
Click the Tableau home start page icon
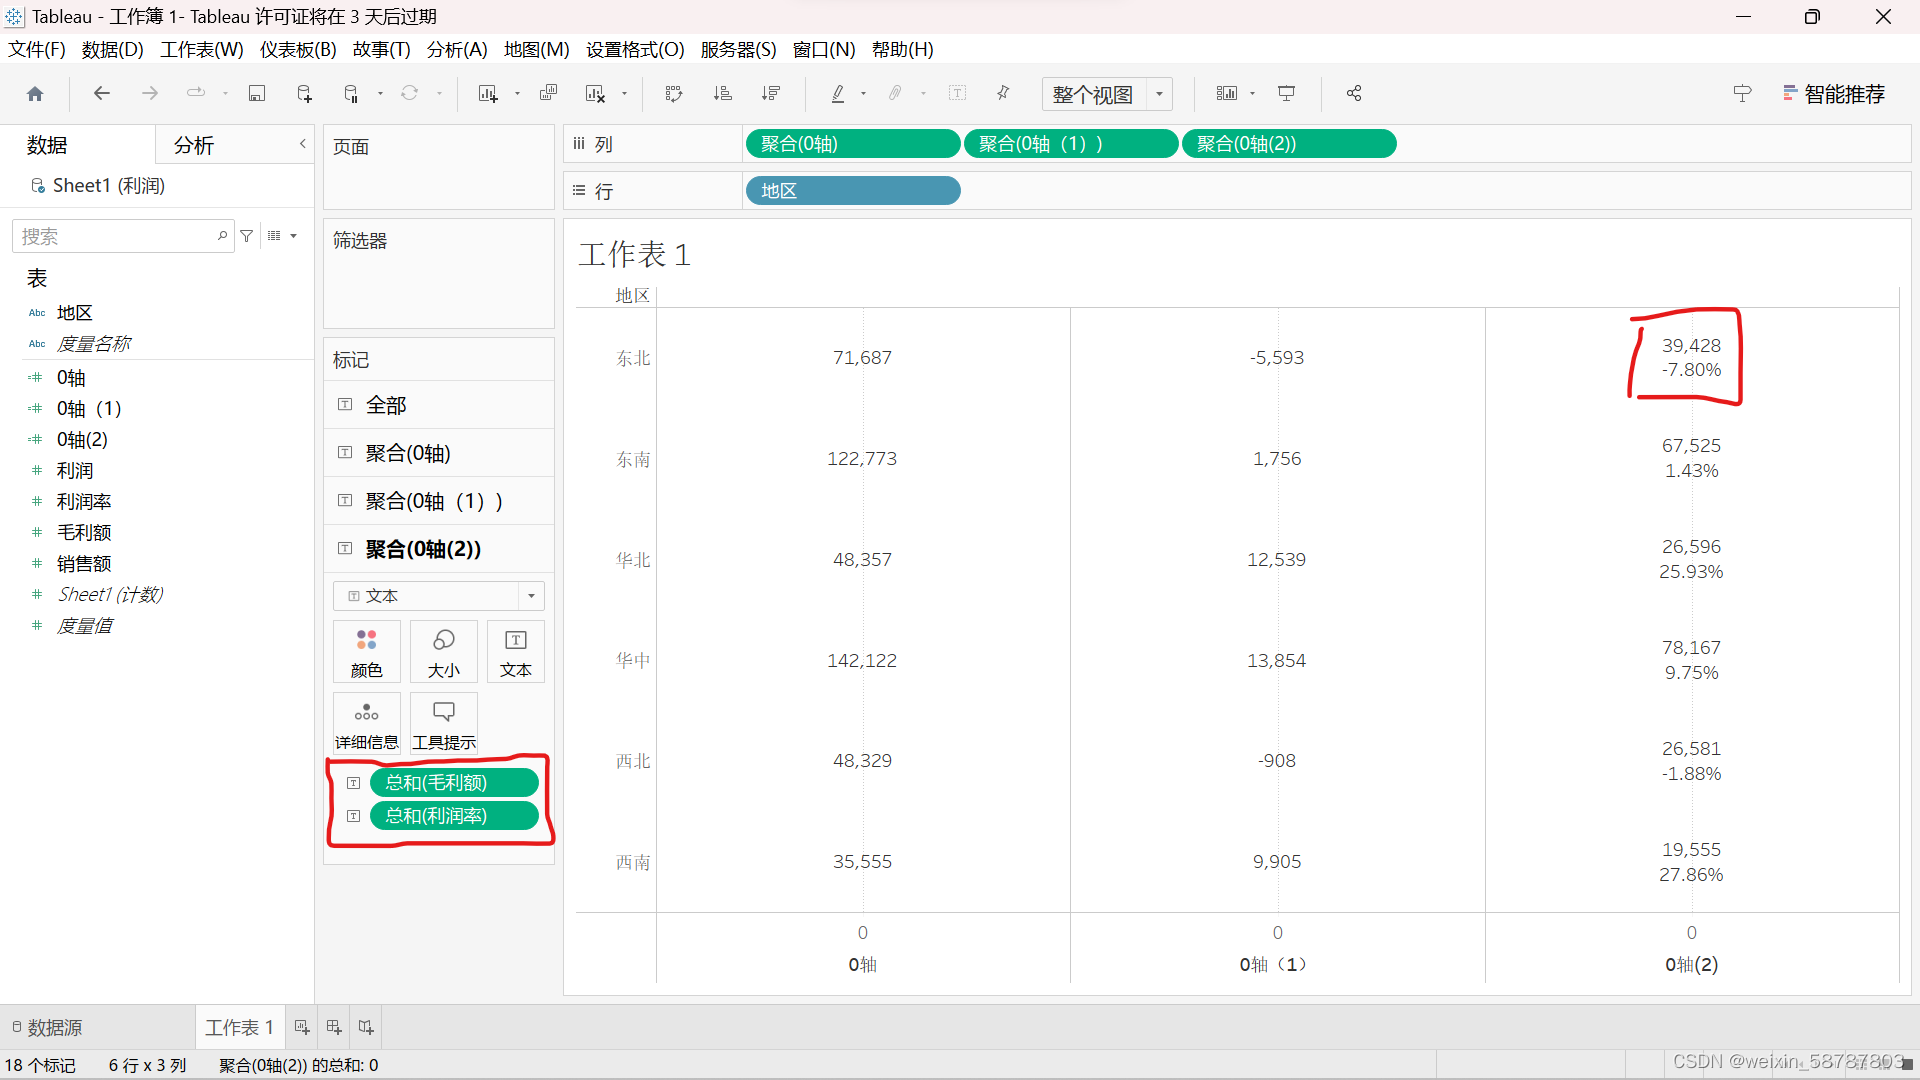point(35,93)
